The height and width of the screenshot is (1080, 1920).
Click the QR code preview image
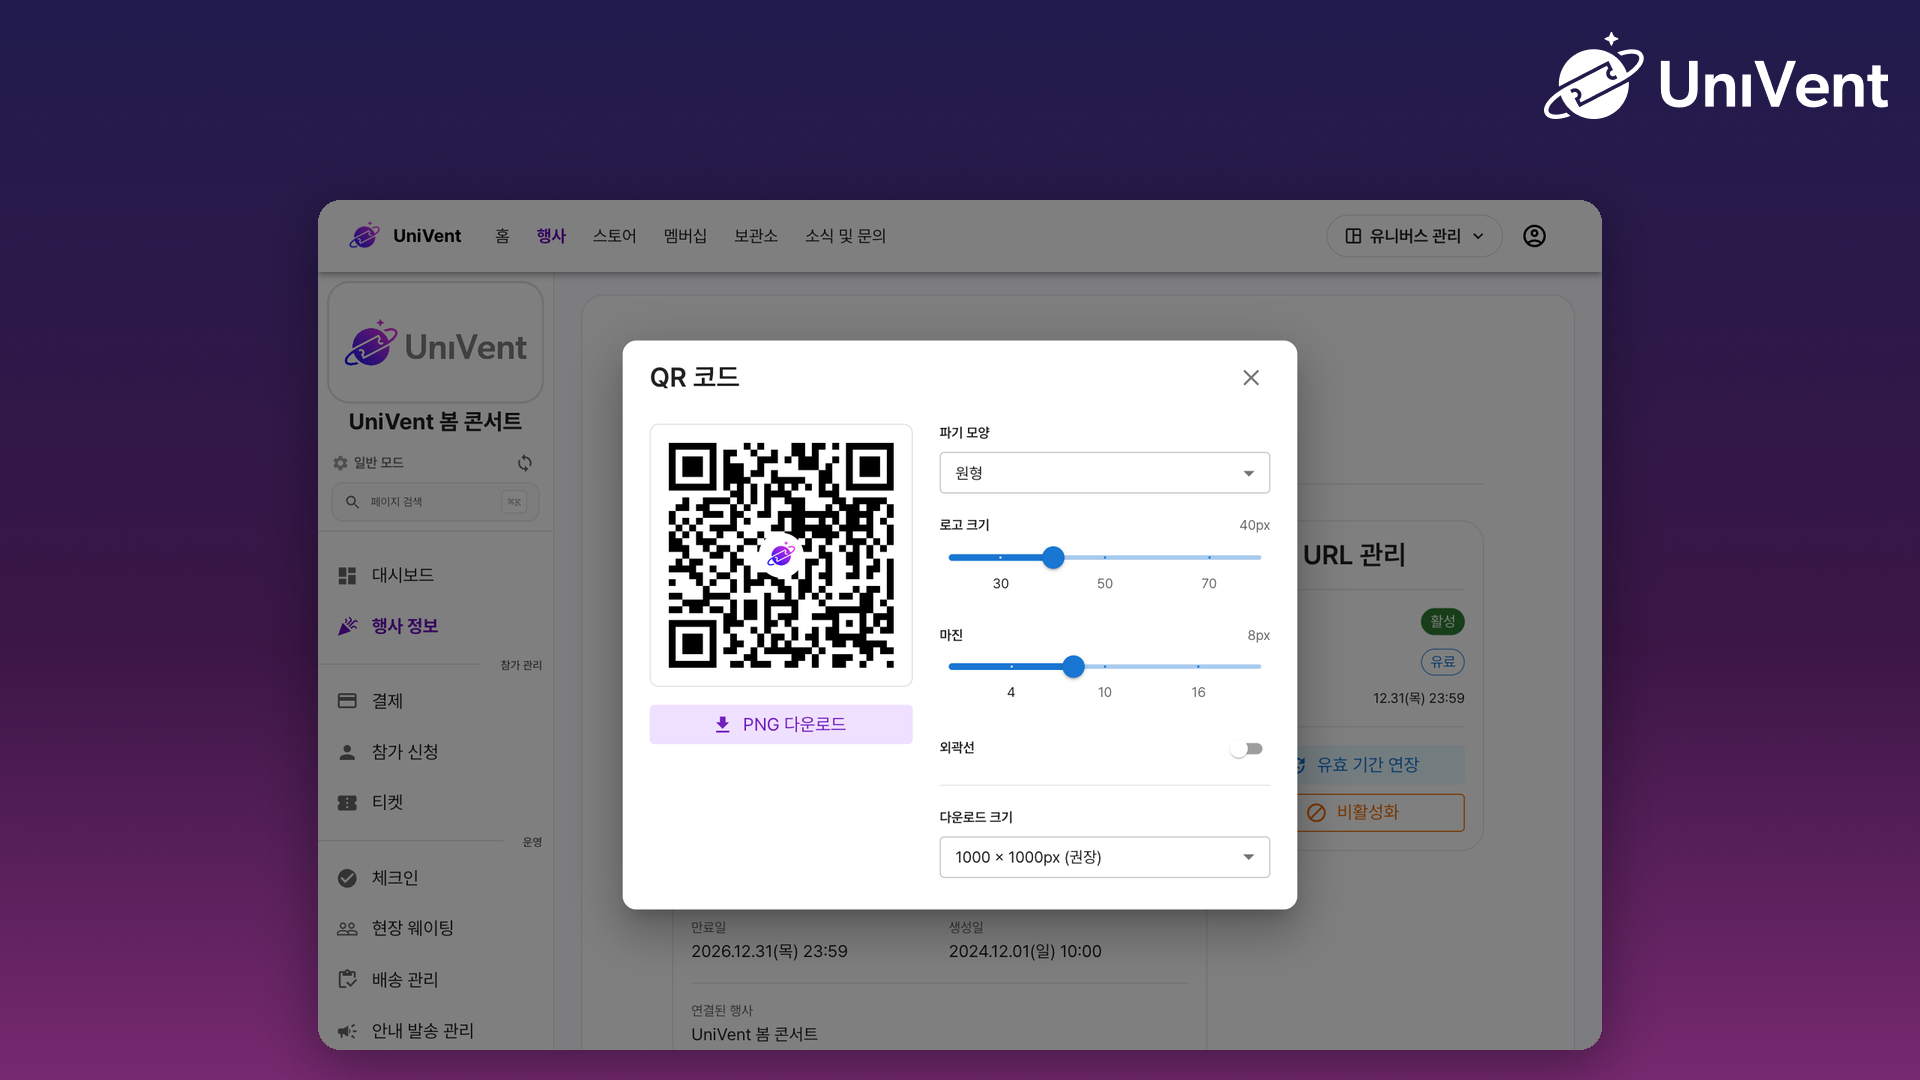[780, 555]
